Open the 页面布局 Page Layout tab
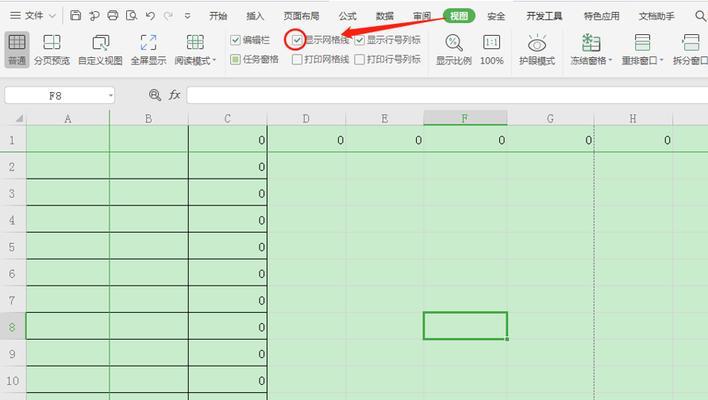The width and height of the screenshot is (708, 400). [x=301, y=16]
